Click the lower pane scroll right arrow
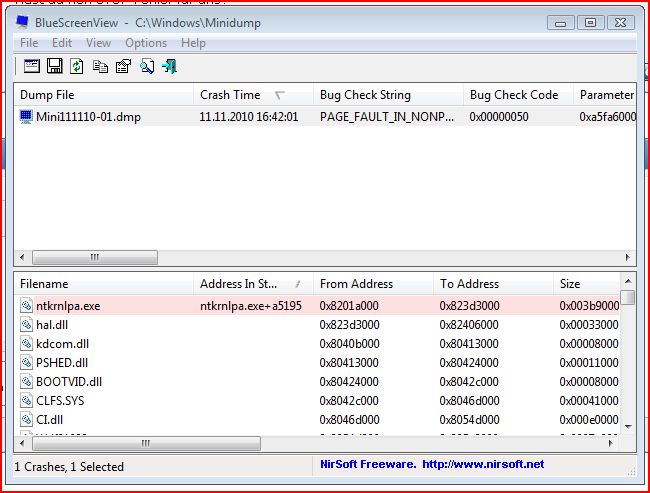 coord(611,443)
